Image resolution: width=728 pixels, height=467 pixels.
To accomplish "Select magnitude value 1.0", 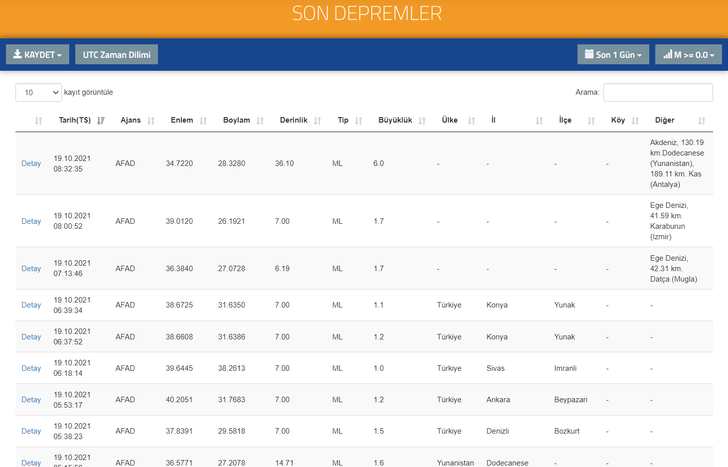I will pyautogui.click(x=378, y=368).
